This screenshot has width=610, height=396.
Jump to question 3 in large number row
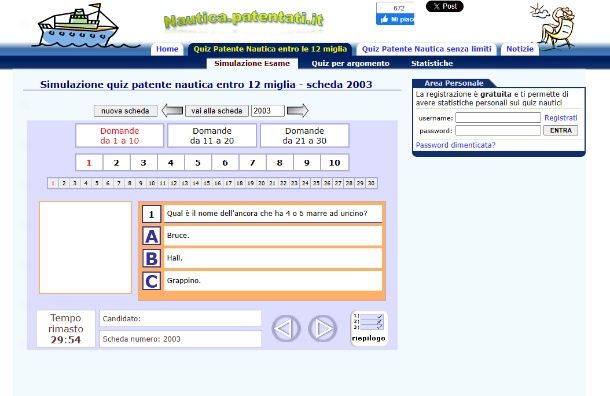click(144, 163)
